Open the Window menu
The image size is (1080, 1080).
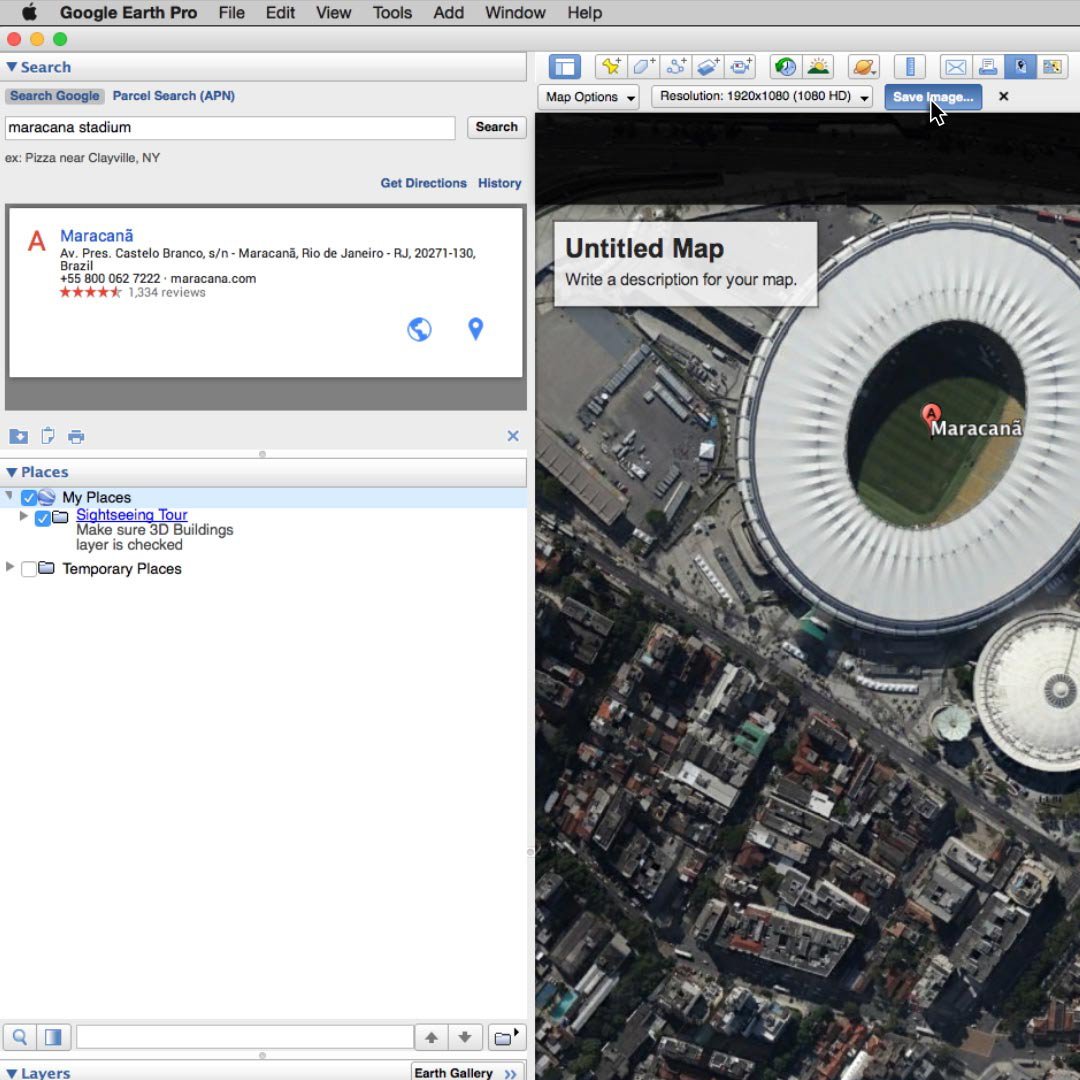(x=515, y=12)
